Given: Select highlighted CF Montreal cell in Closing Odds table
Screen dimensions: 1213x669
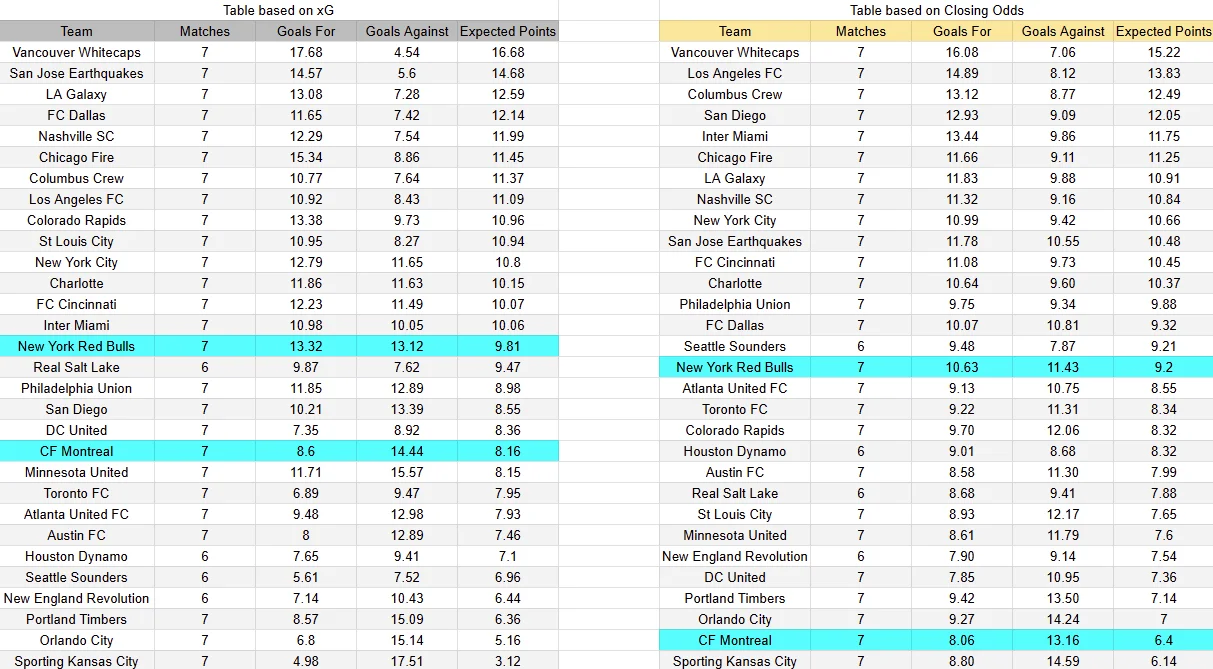Looking at the screenshot, I should pos(735,640).
